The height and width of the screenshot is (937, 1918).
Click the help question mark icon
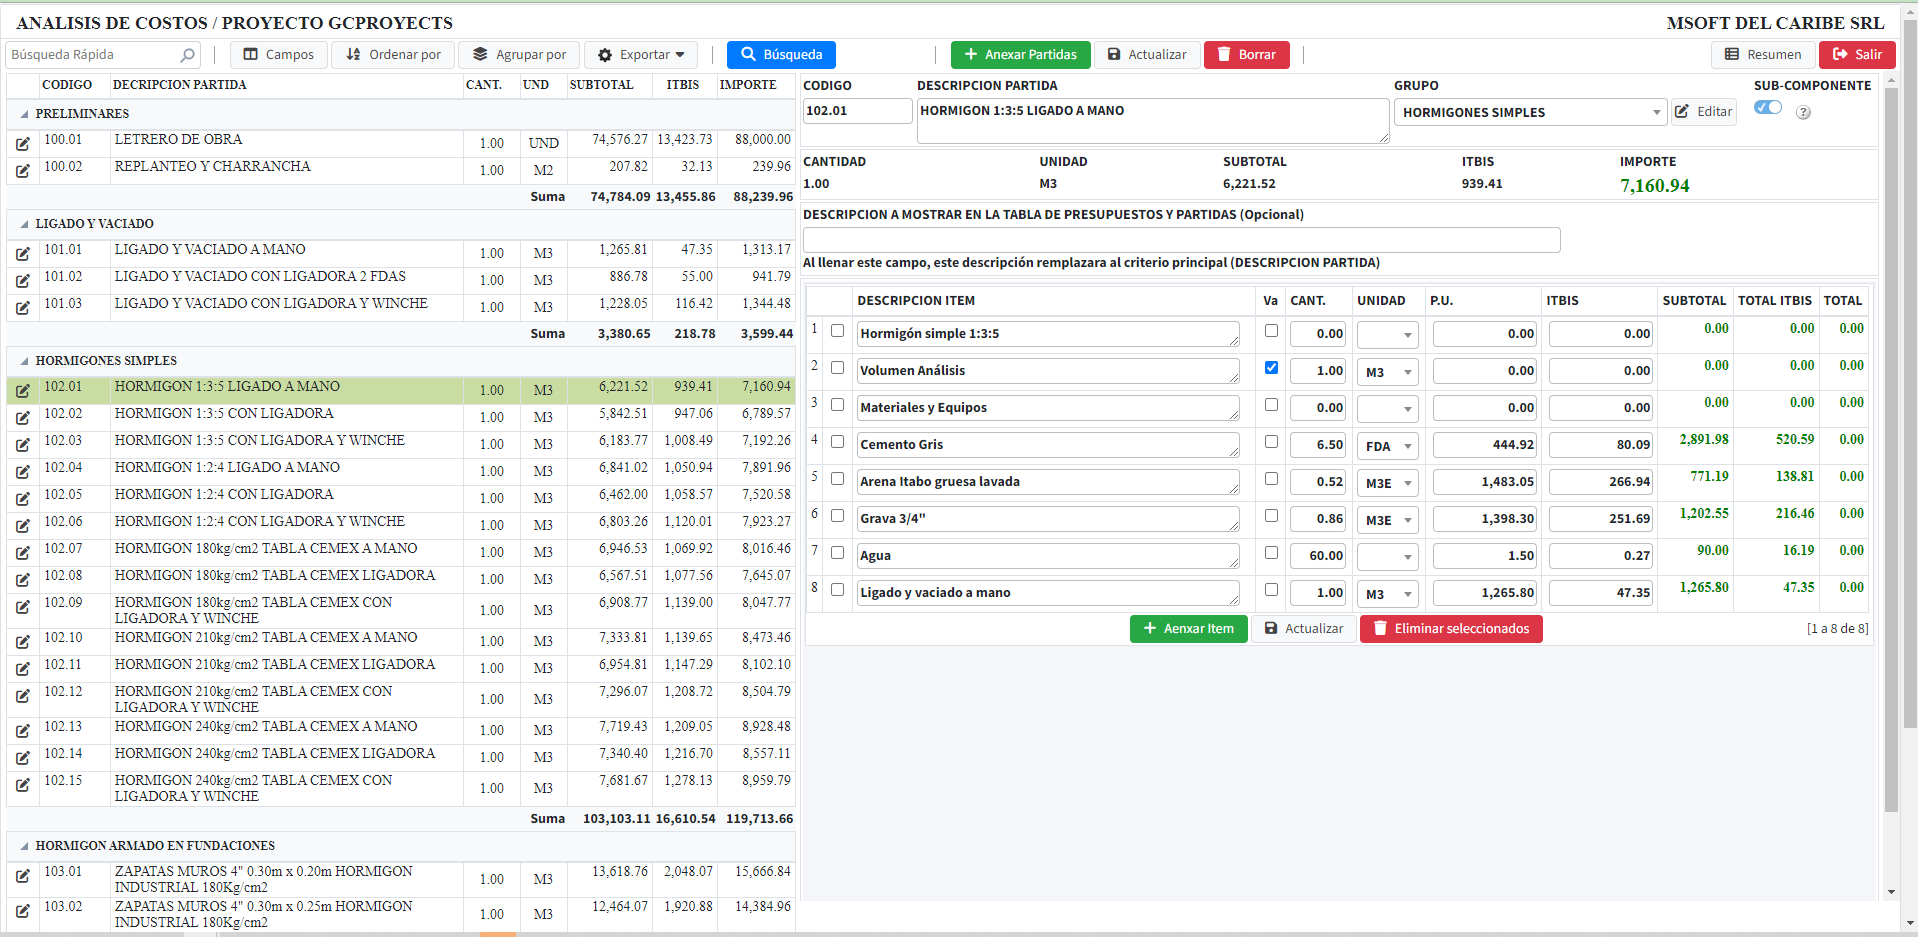click(1803, 113)
